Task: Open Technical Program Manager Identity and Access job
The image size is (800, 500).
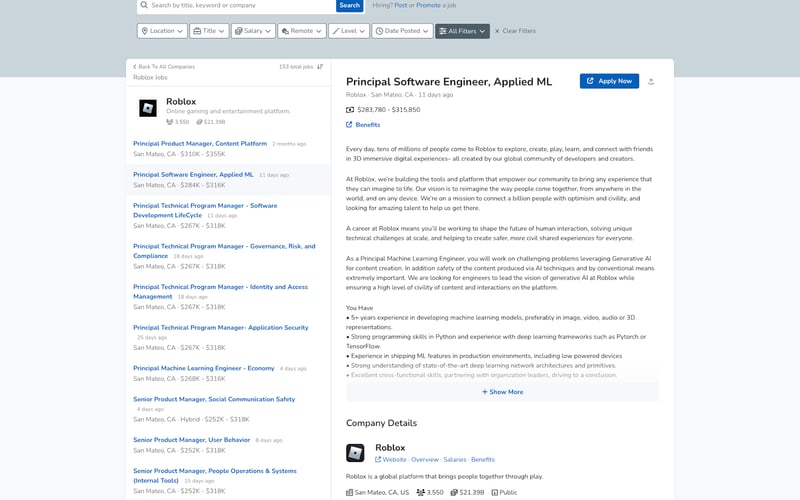Action: point(220,291)
